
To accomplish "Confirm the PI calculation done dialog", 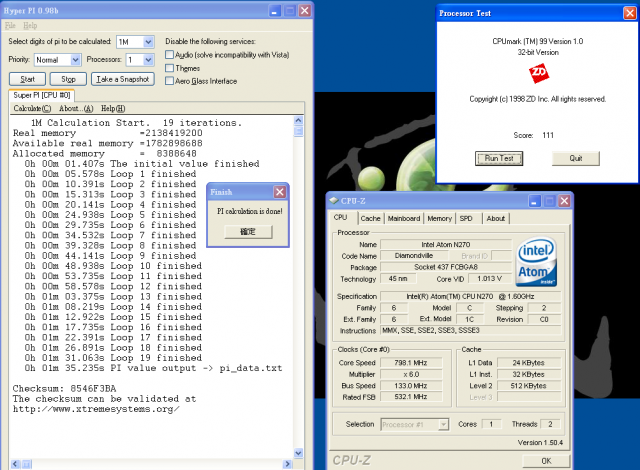I will point(248,232).
